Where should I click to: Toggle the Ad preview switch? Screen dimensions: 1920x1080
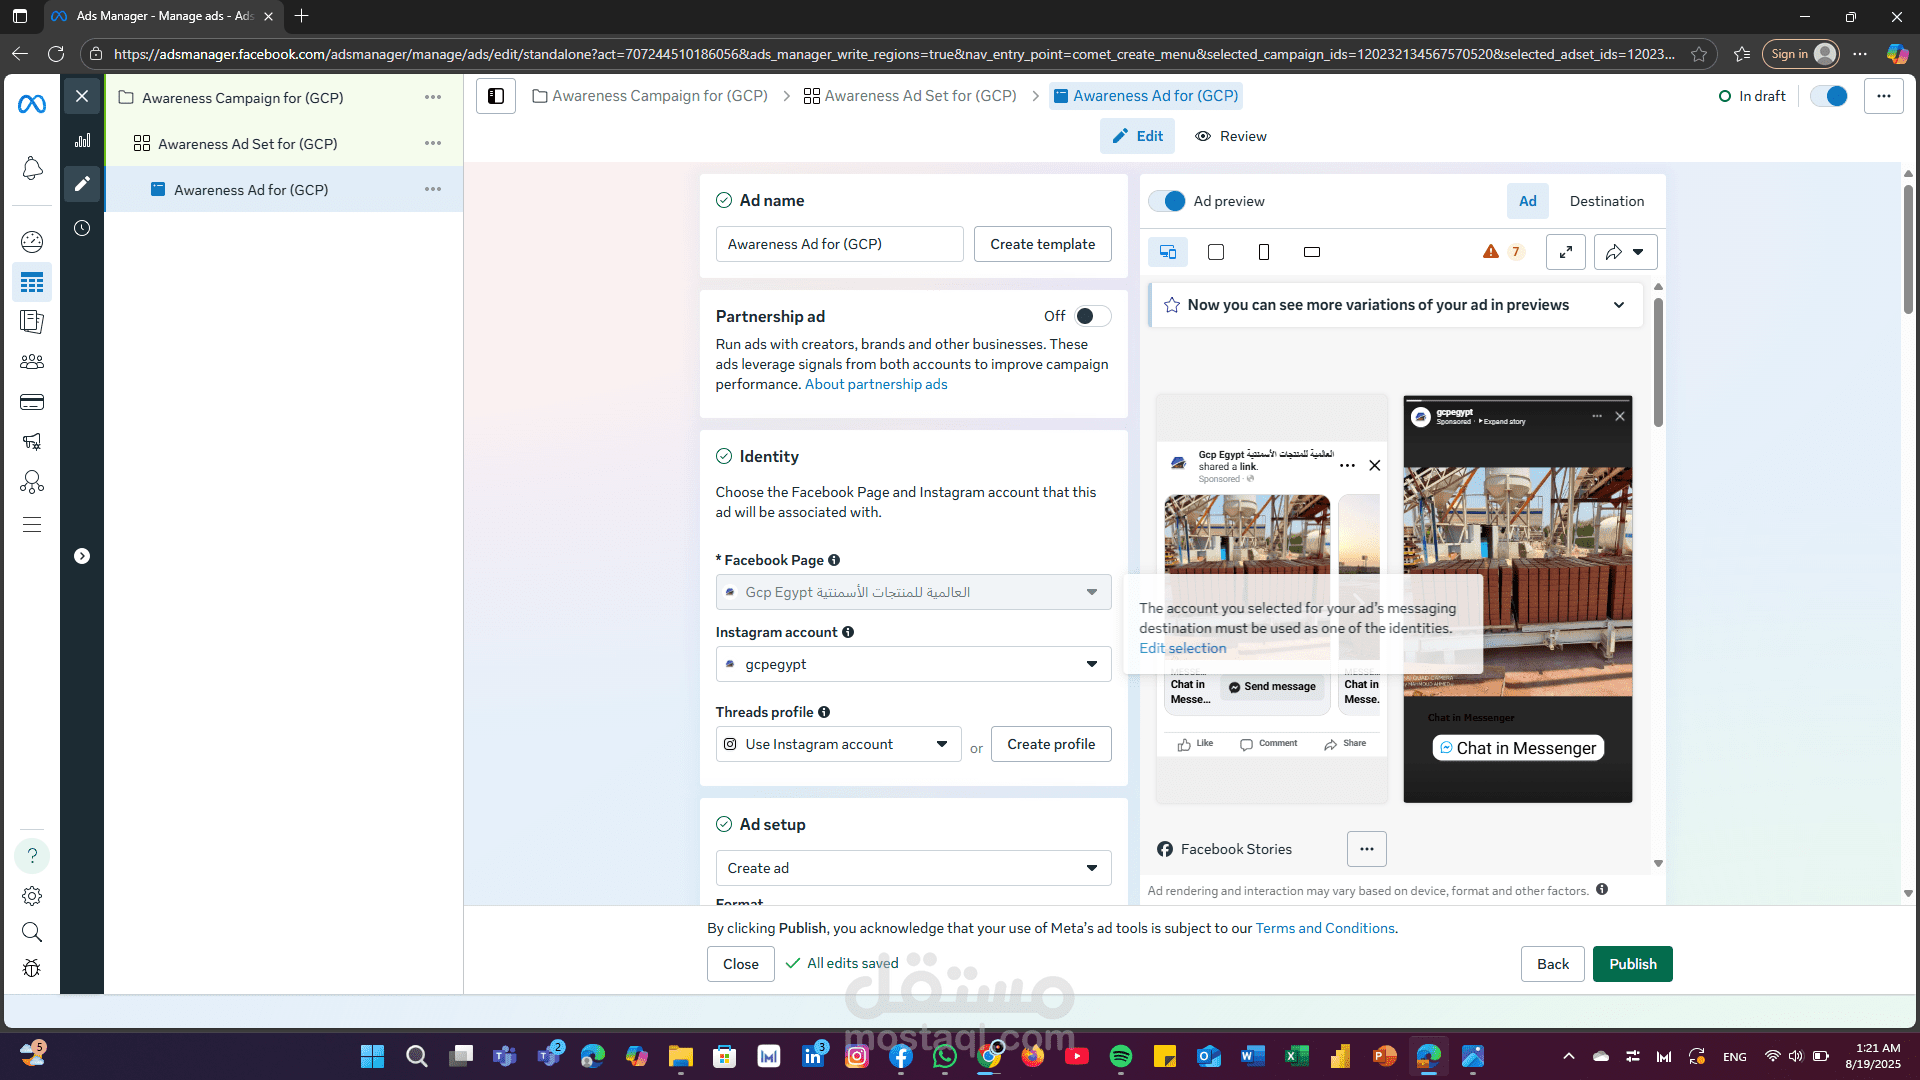click(1167, 201)
